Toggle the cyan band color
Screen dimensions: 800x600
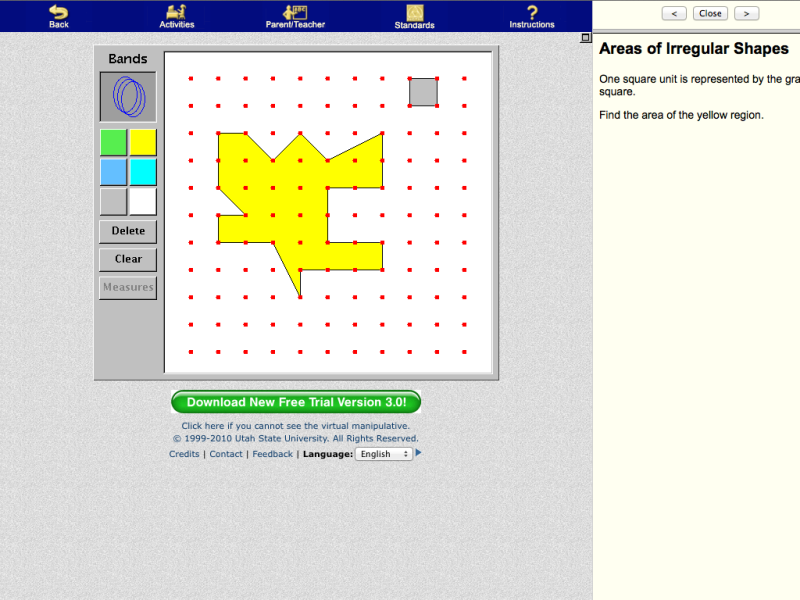click(143, 171)
